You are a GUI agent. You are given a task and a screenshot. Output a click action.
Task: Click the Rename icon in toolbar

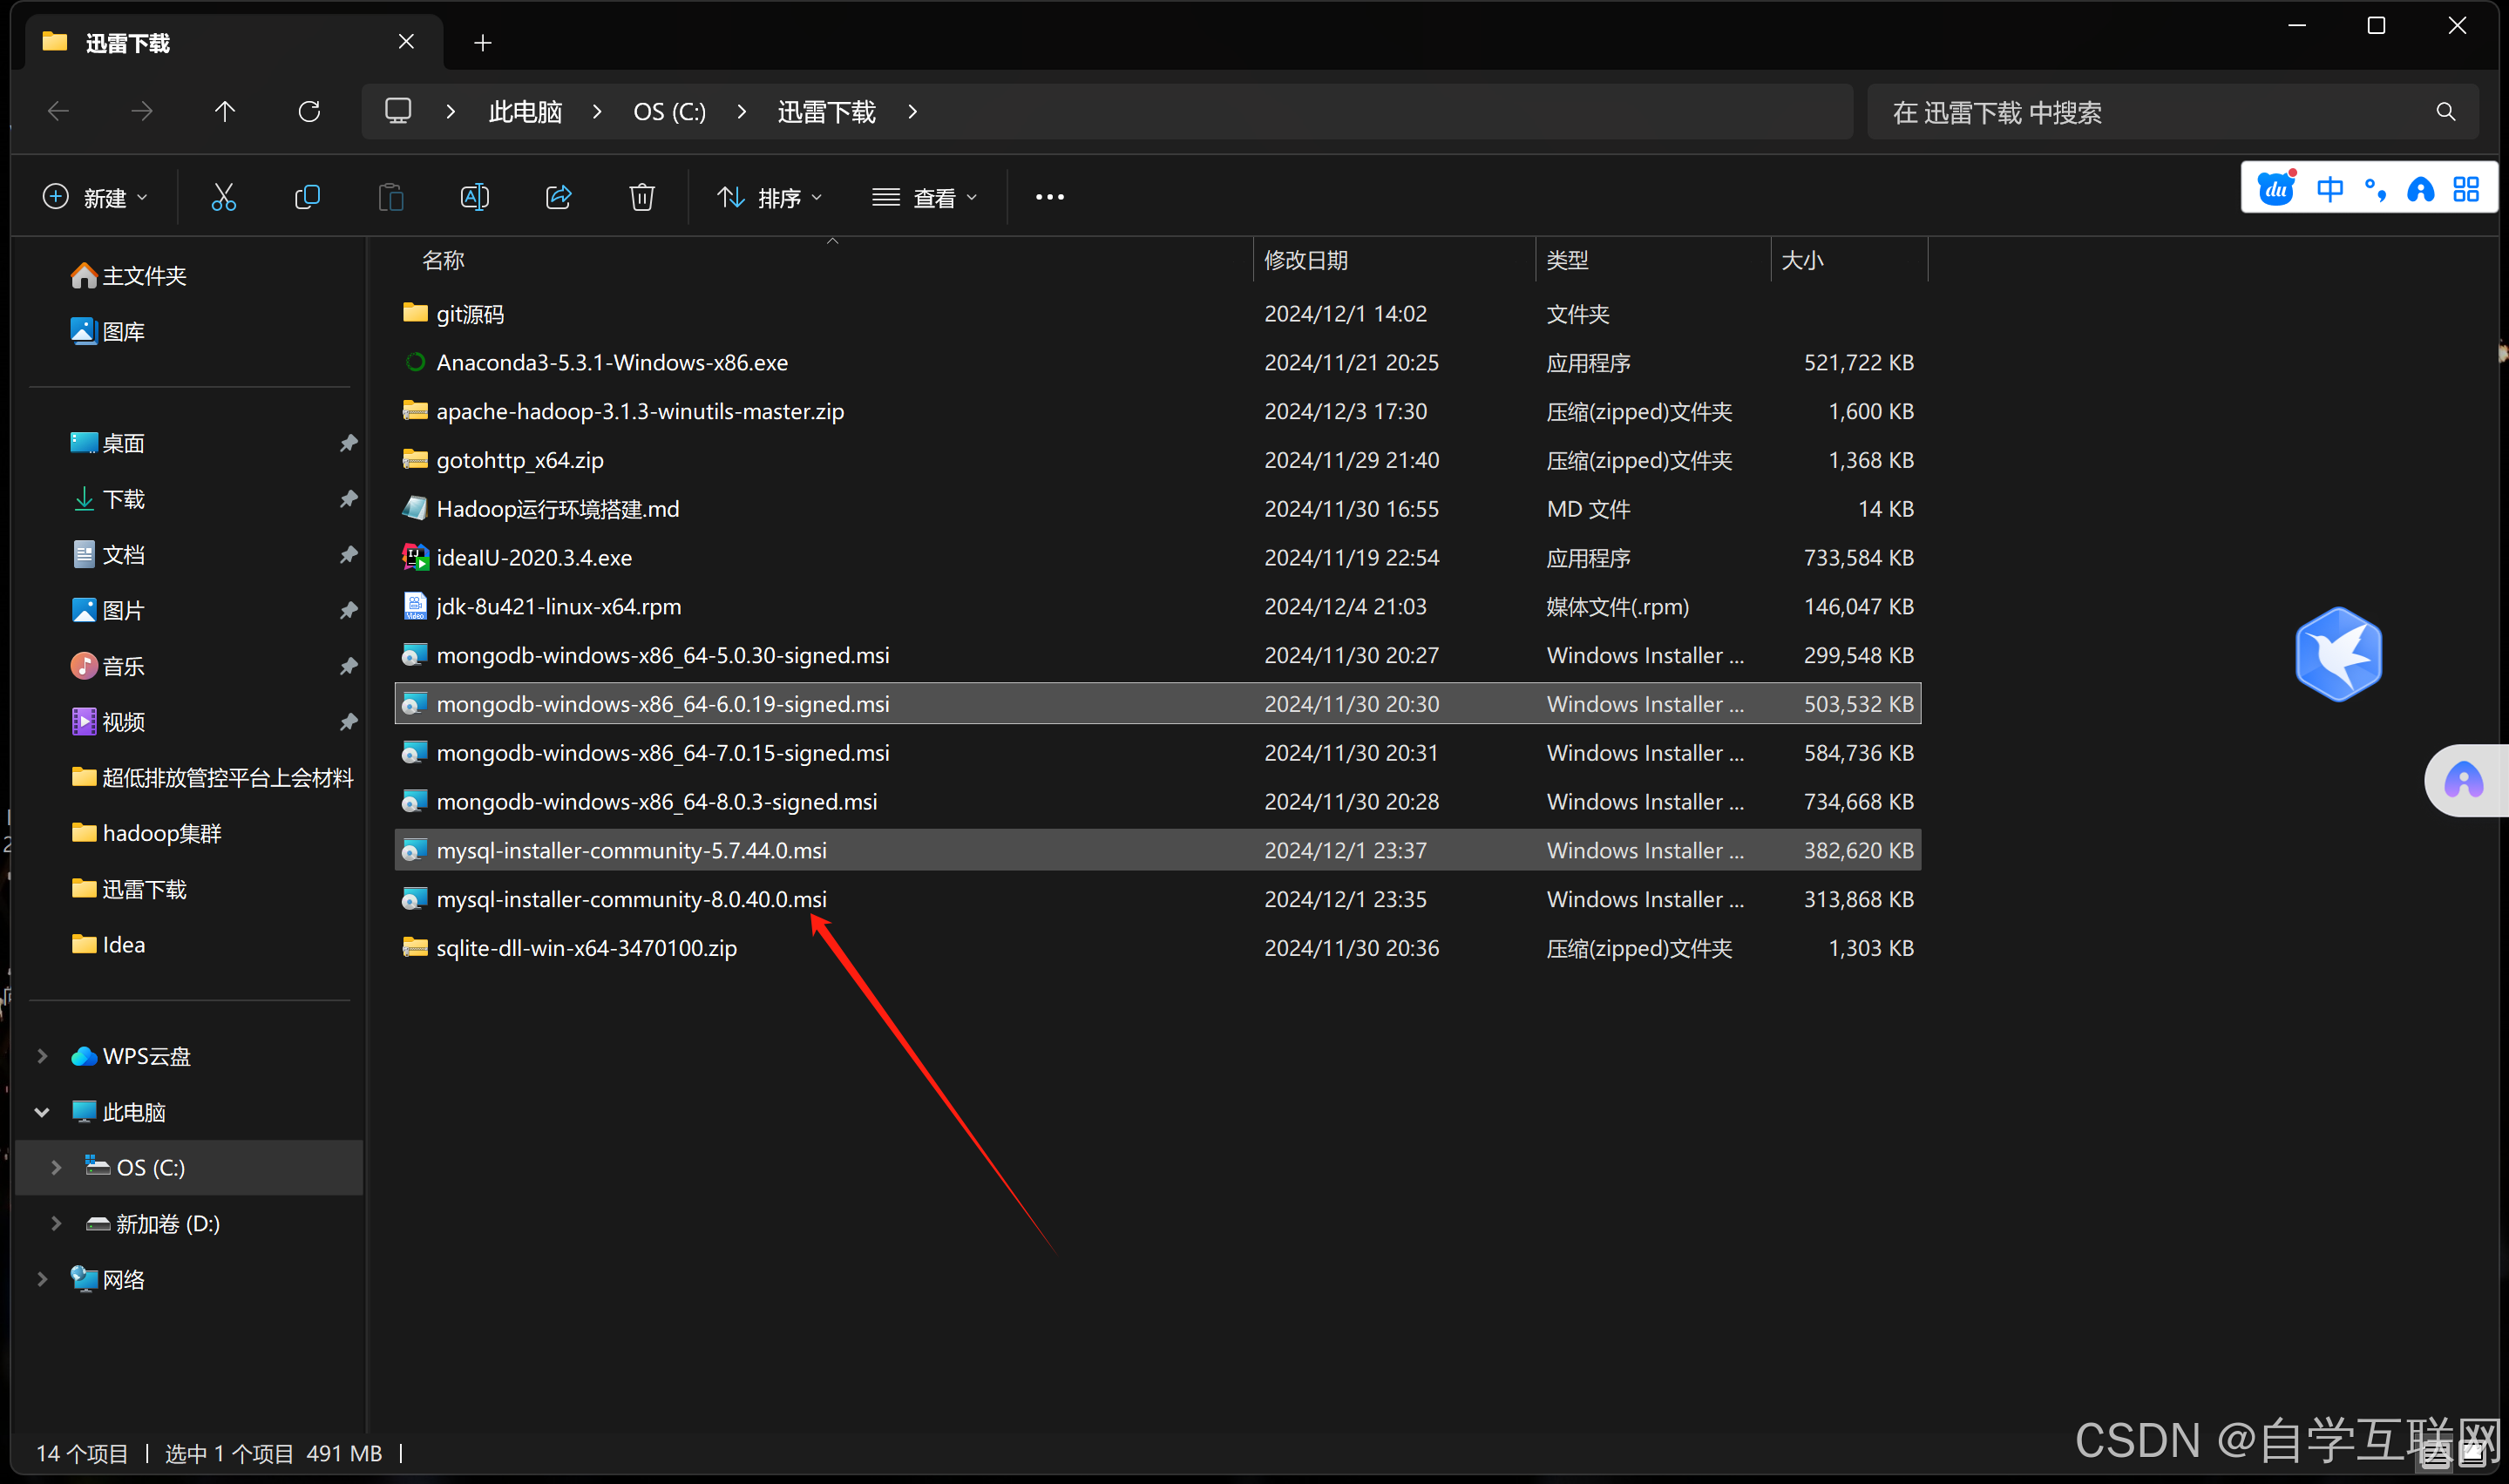[x=475, y=197]
